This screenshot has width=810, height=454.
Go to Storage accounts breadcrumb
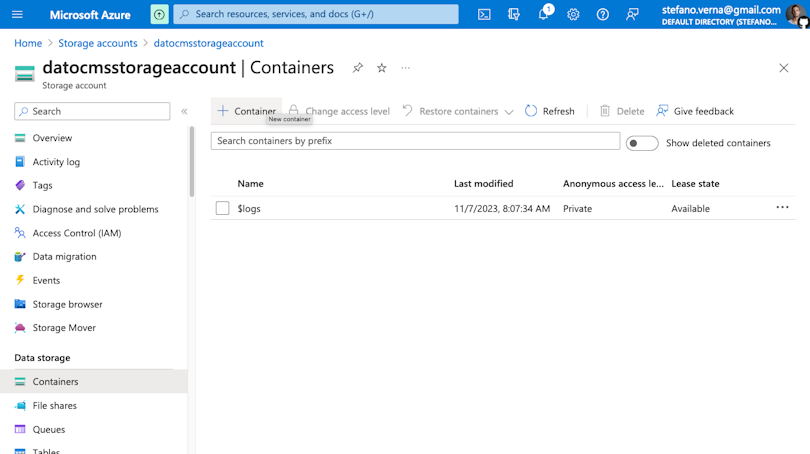[98, 43]
